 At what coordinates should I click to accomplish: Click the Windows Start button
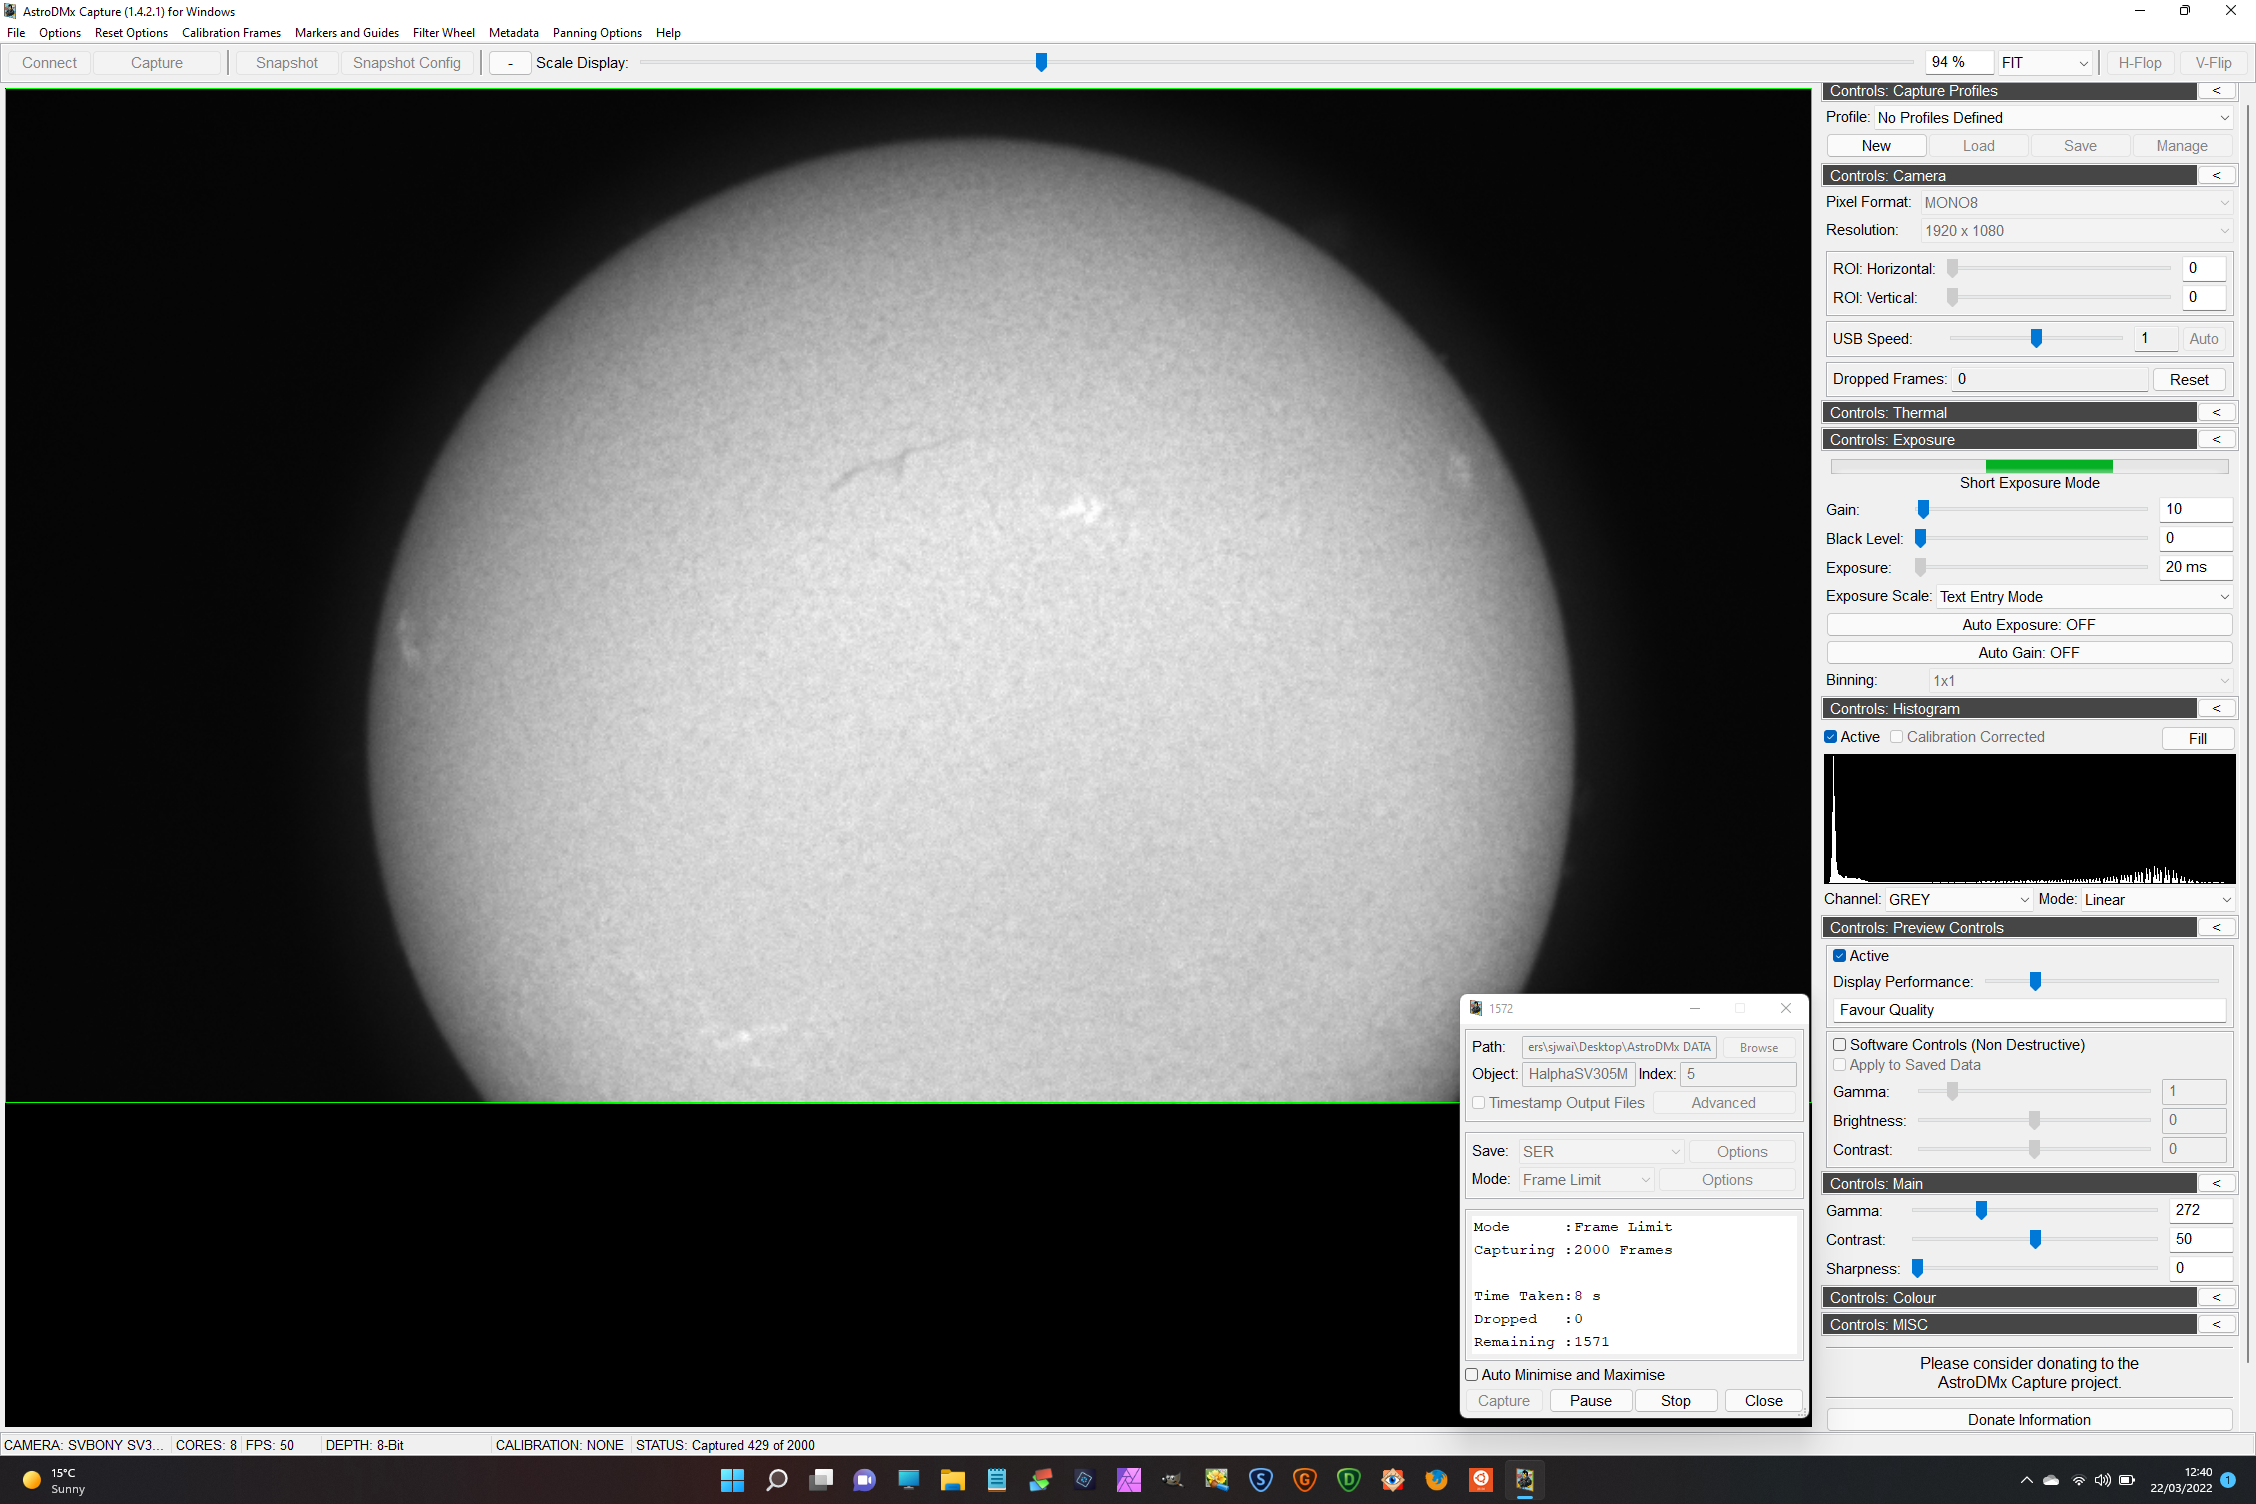[732, 1480]
